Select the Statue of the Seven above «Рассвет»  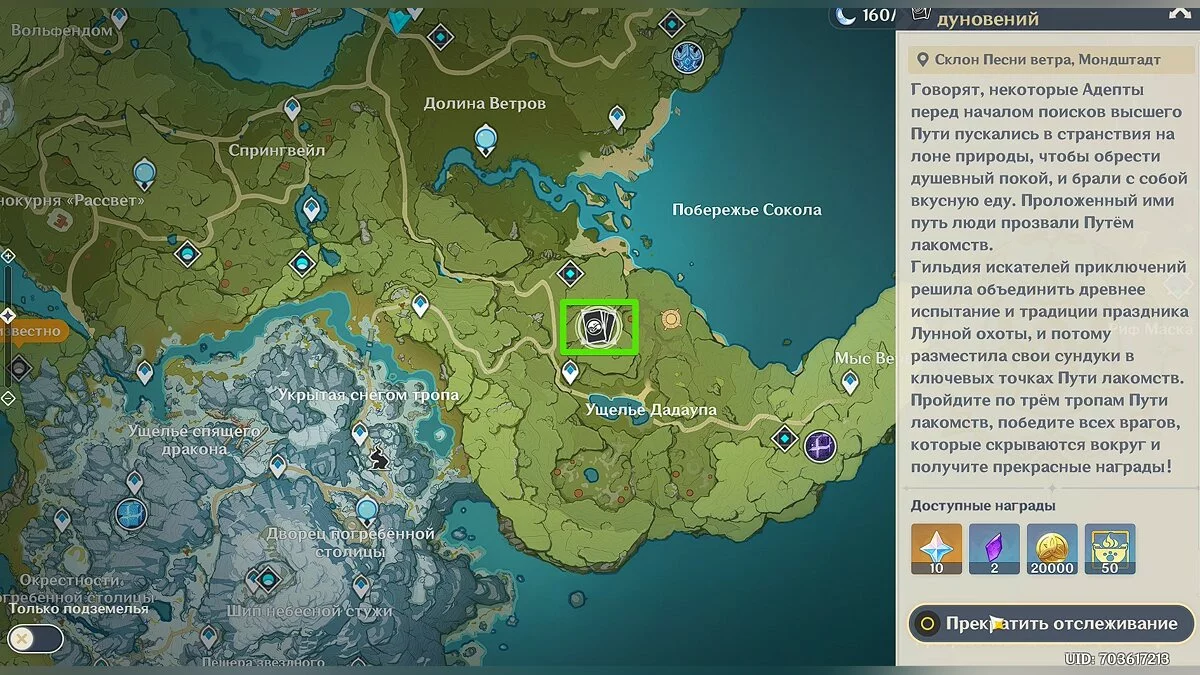[145, 174]
